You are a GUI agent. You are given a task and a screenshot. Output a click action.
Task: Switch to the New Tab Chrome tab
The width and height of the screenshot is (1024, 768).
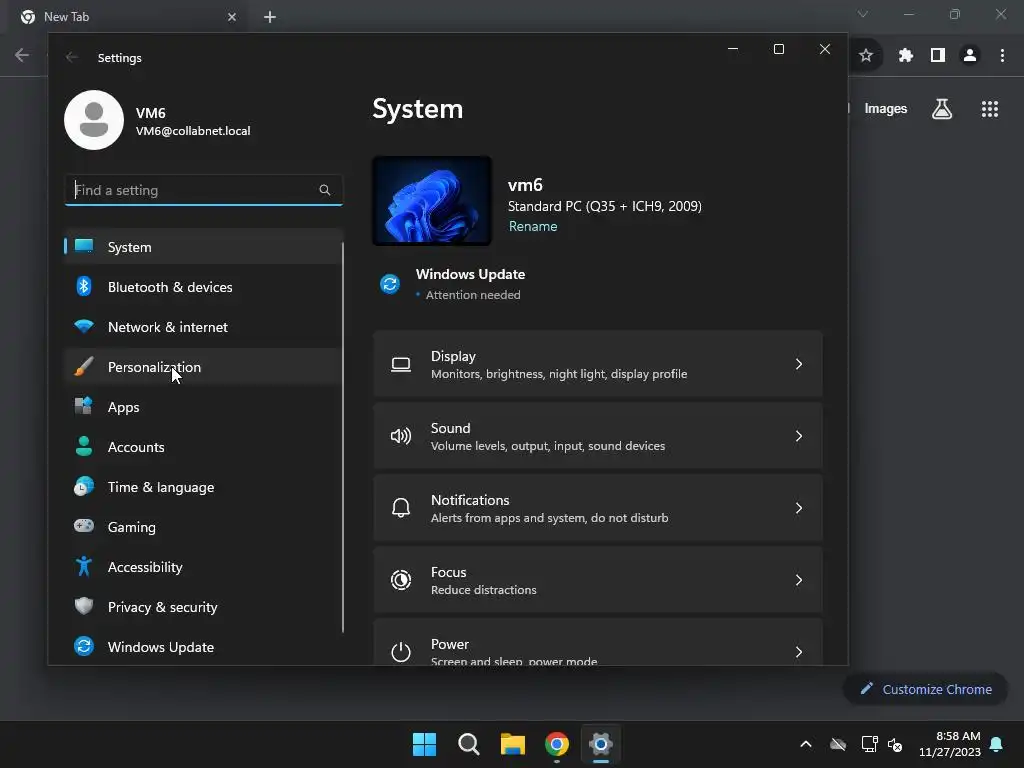coord(128,17)
